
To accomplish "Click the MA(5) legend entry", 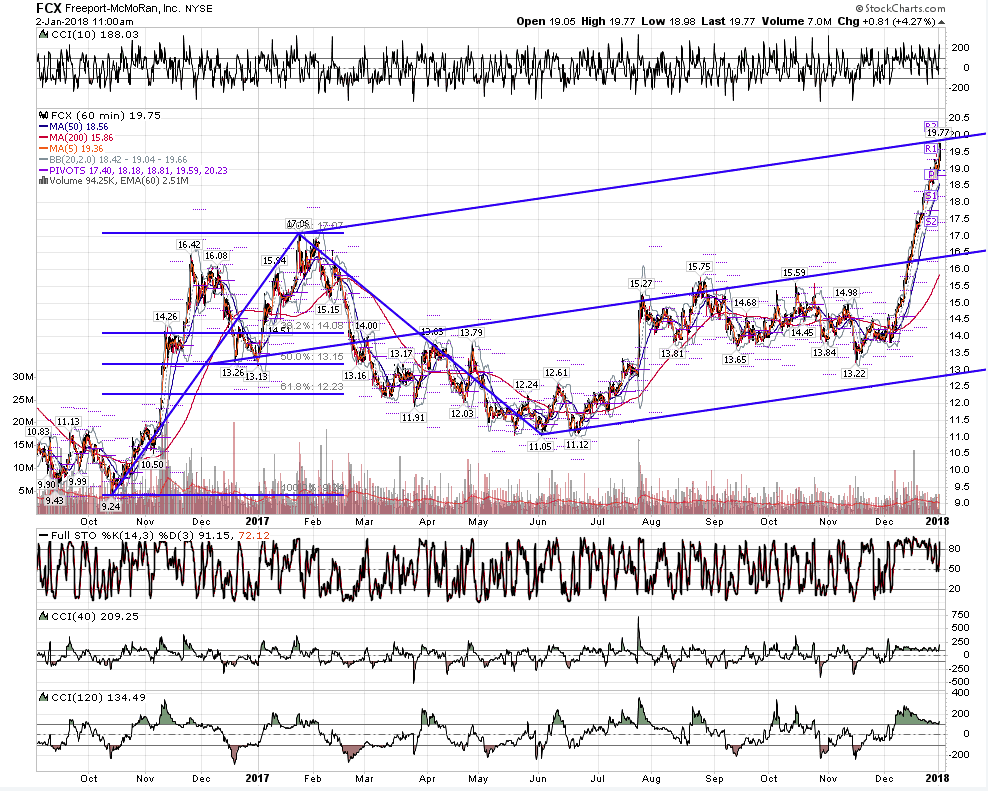I will coord(71,149).
